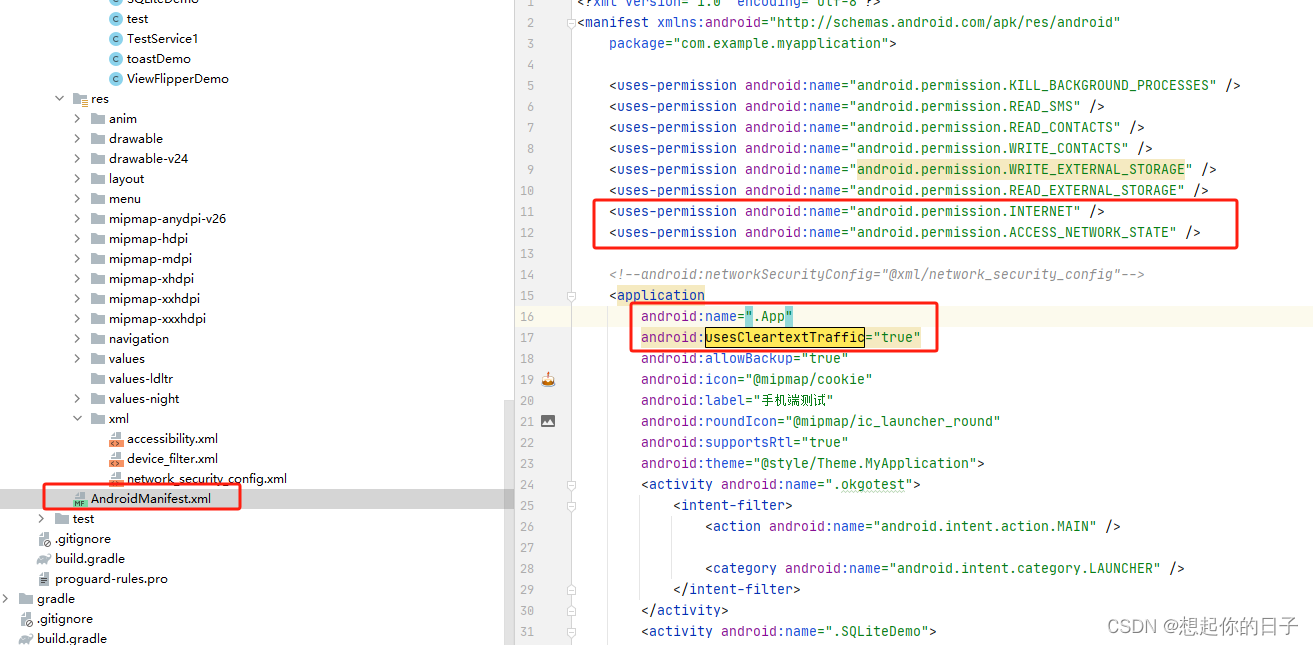Collapse the application element using its fold marker

pyautogui.click(x=571, y=296)
